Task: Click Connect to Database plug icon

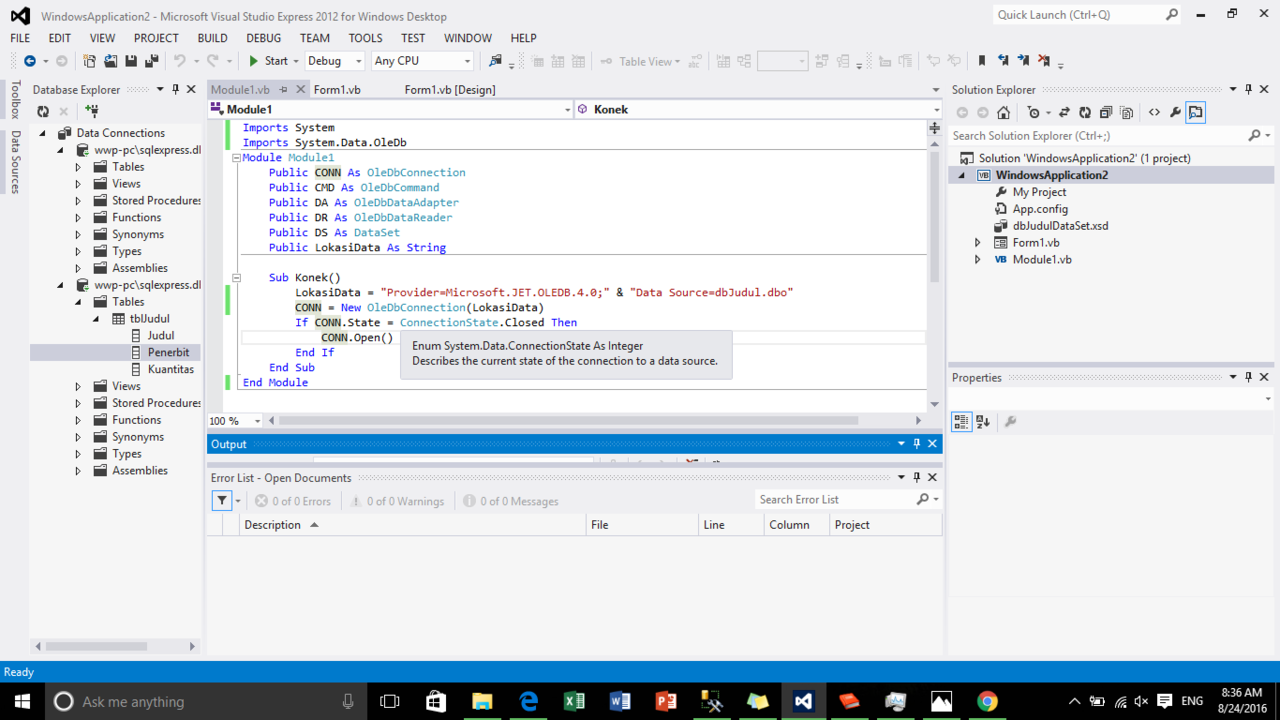Action: (92, 112)
